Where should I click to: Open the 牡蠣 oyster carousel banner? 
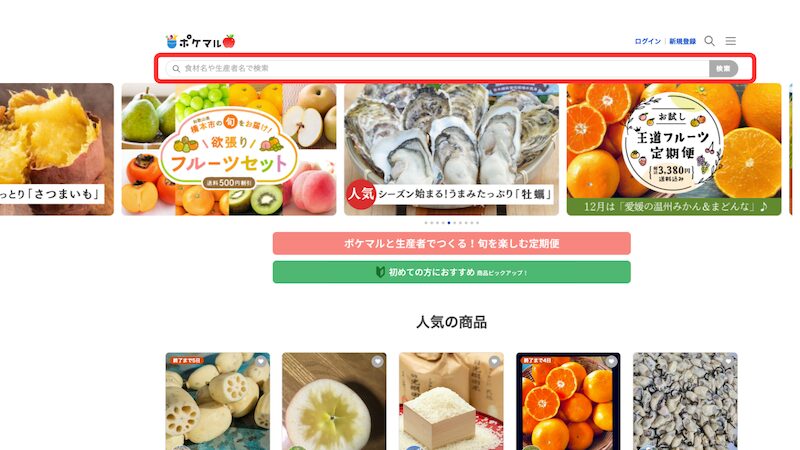point(452,149)
